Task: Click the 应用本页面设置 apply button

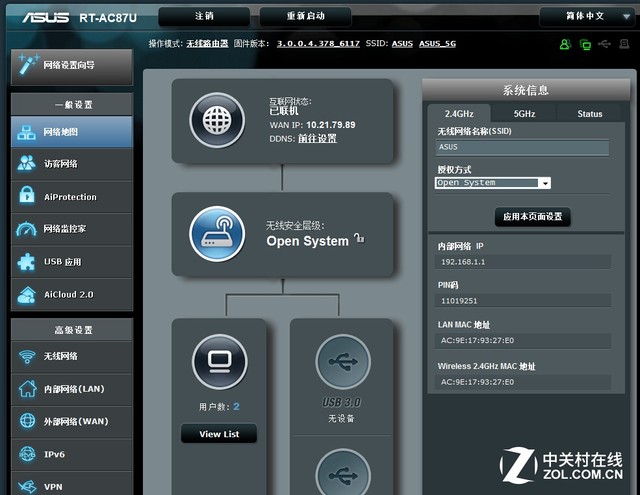Action: pyautogui.click(x=532, y=217)
